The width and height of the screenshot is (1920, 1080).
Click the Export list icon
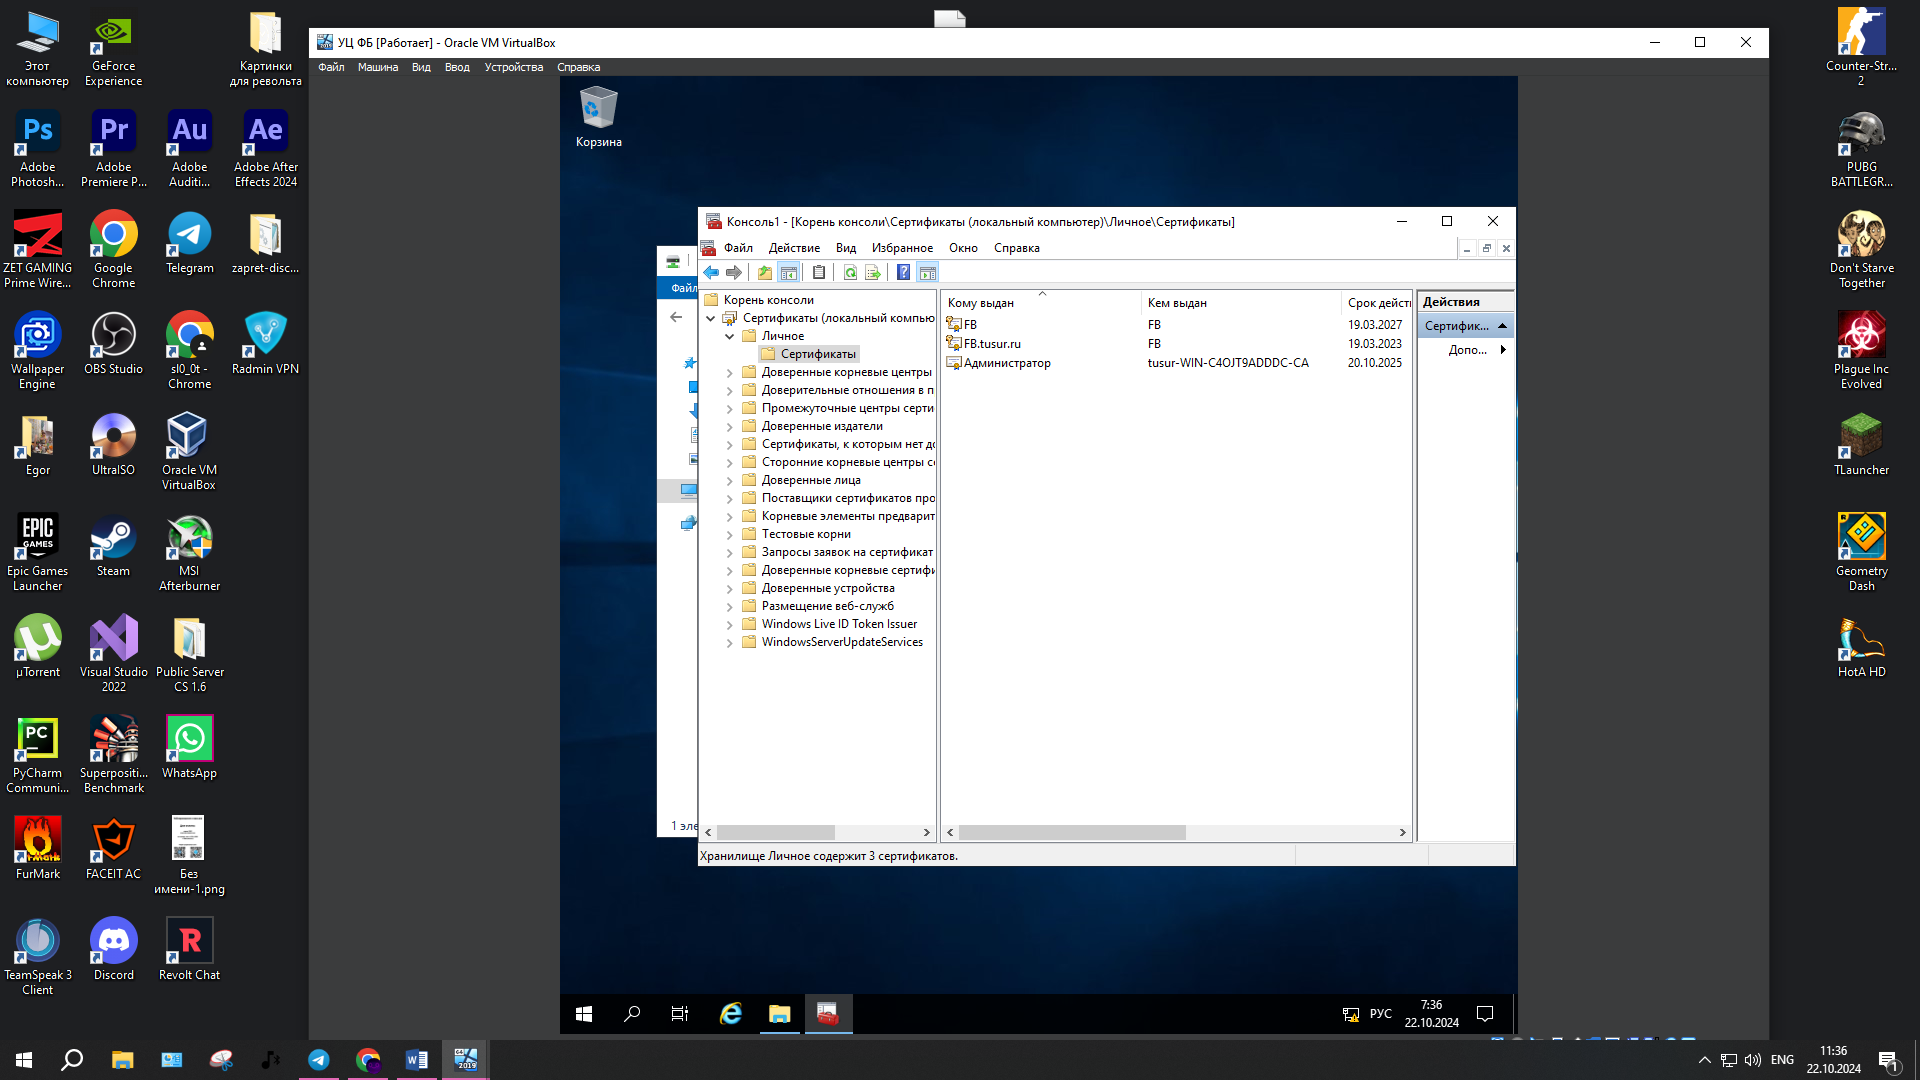click(873, 272)
